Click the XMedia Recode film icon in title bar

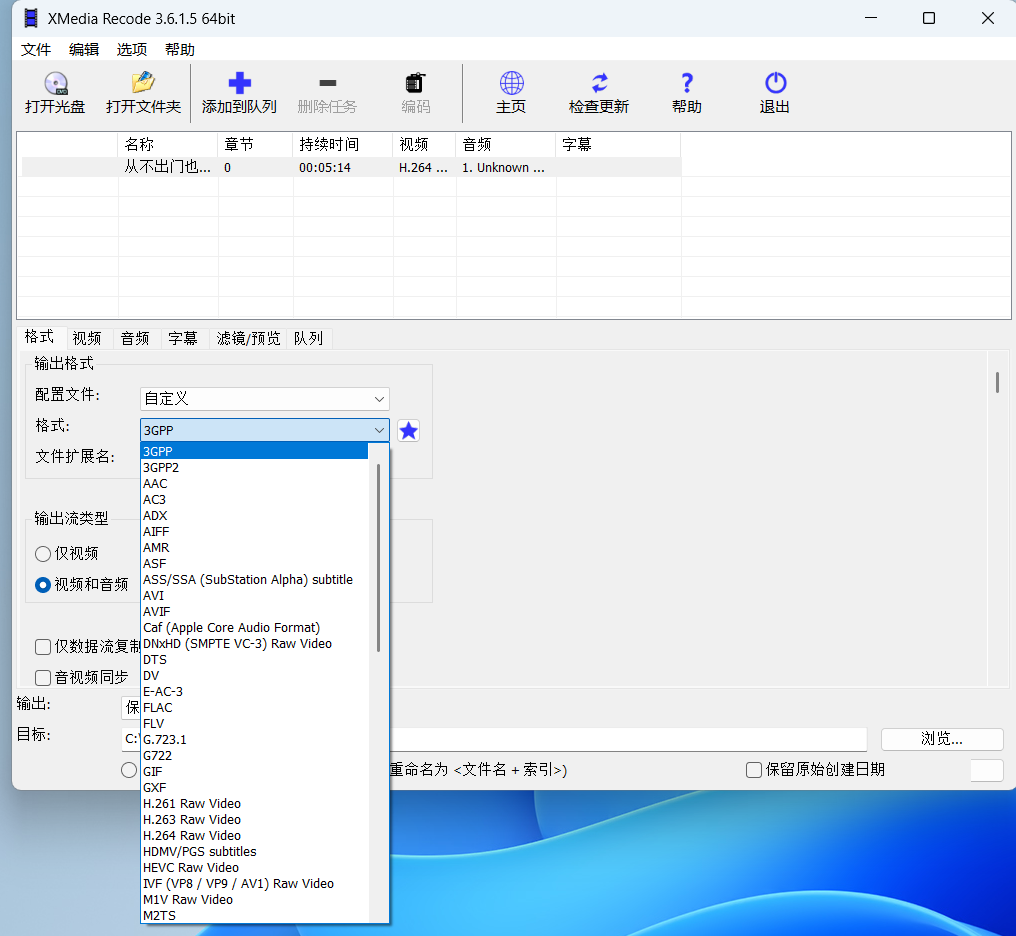[30, 18]
